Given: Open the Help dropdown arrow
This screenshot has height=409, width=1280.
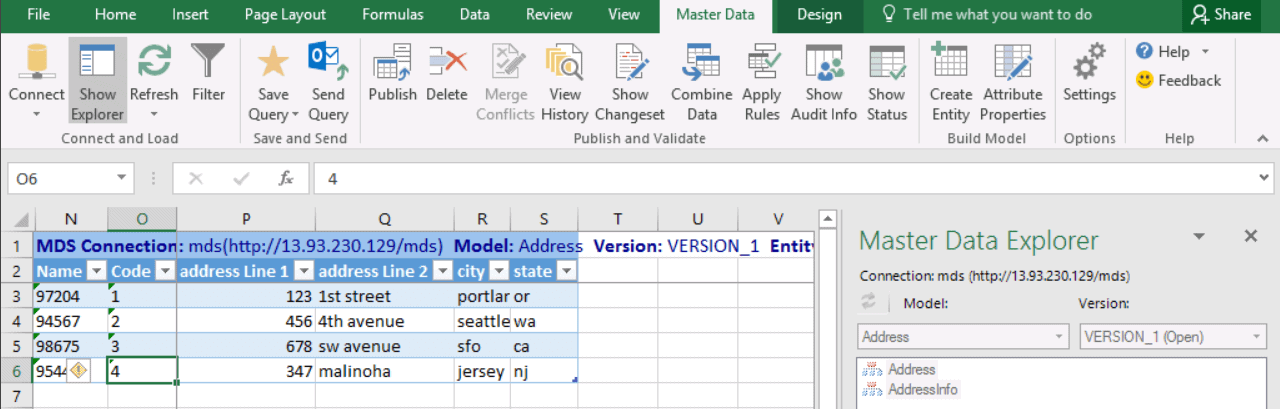Looking at the screenshot, I should [x=1205, y=51].
